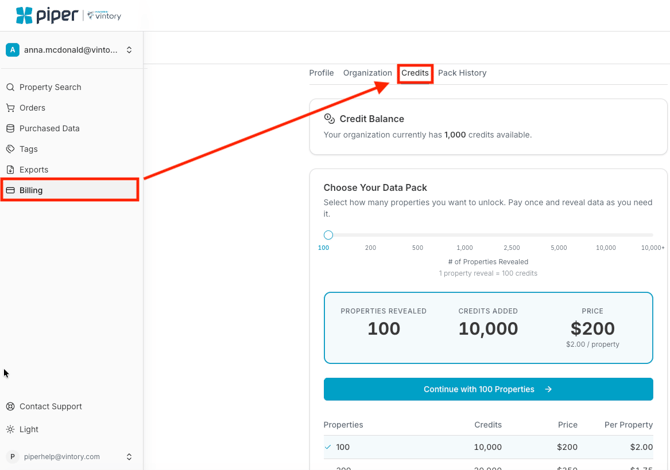Click the Billing credit card icon
670x470 pixels.
coord(11,190)
